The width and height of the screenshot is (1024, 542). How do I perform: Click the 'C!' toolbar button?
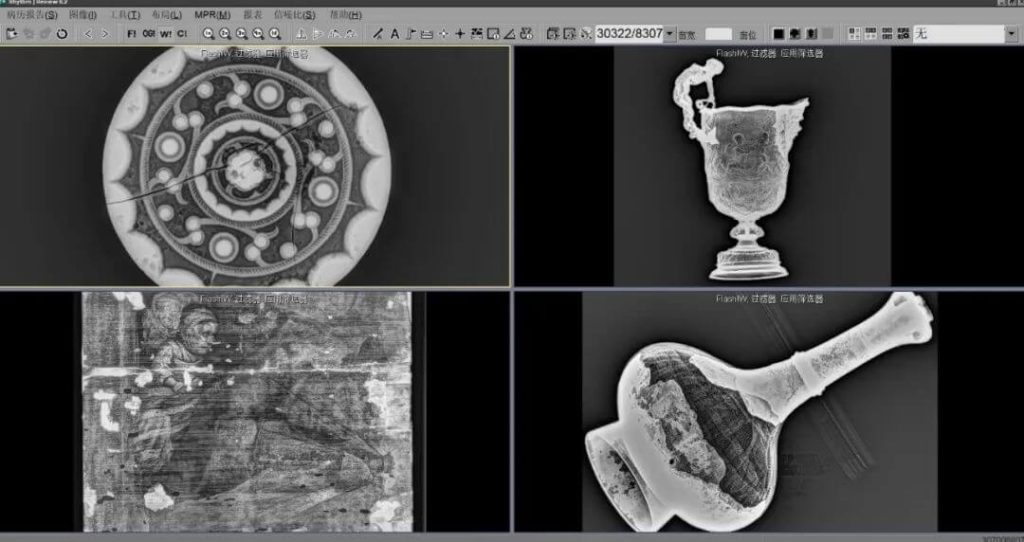click(x=182, y=34)
